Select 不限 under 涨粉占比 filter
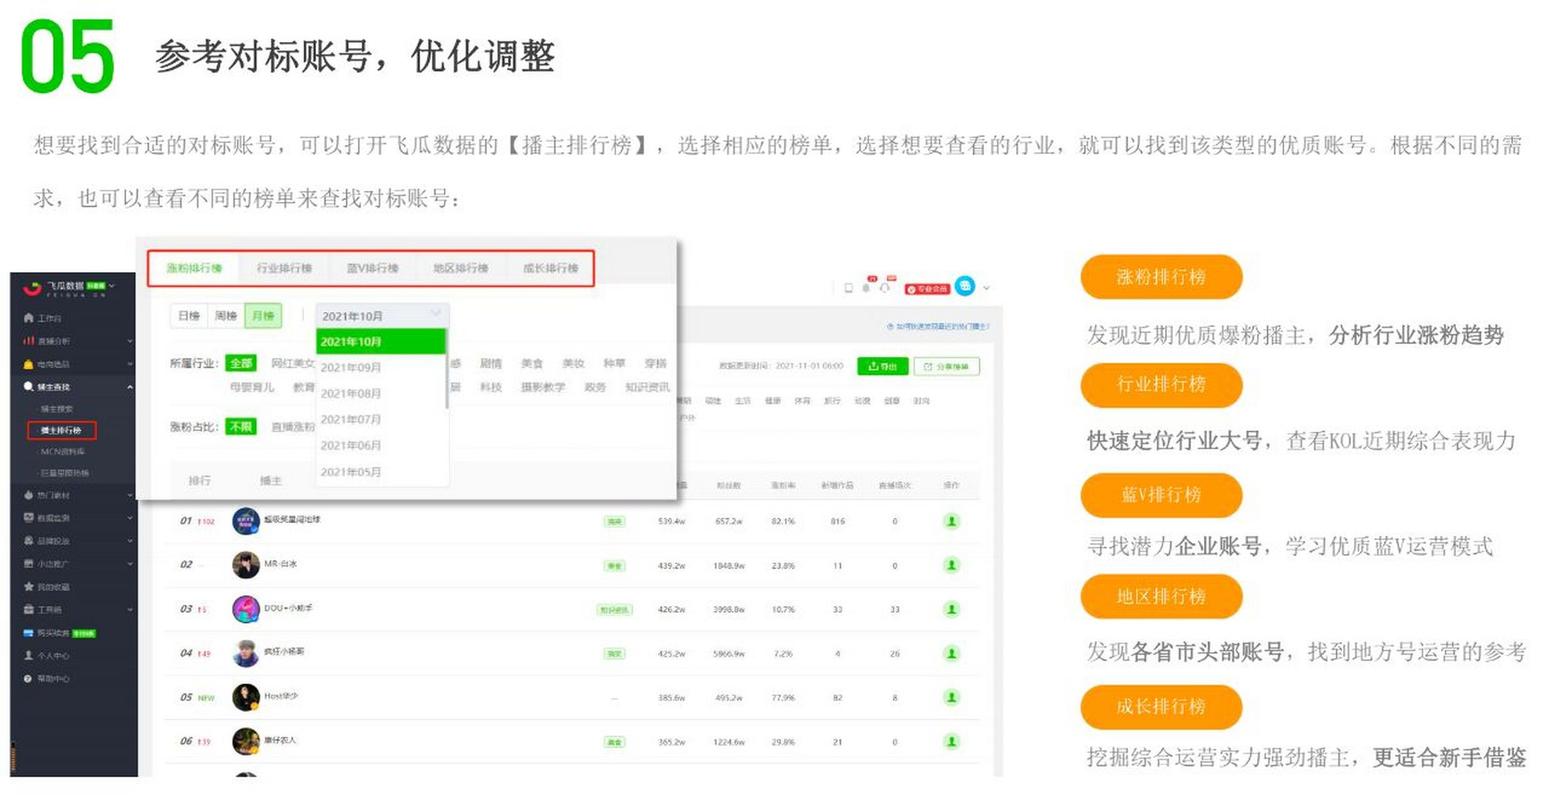1549x800 pixels. click(241, 427)
